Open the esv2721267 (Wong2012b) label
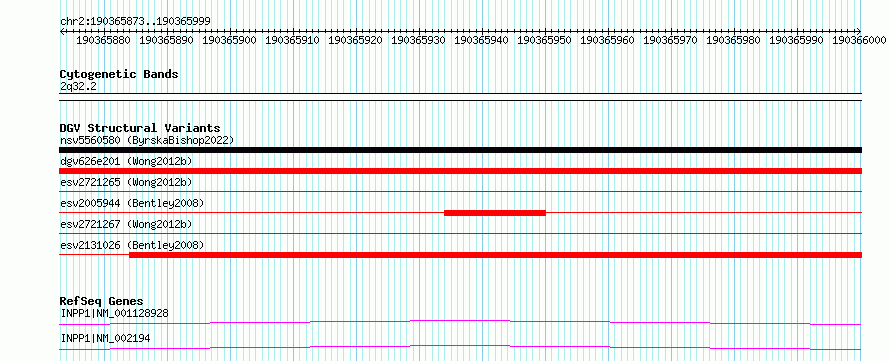The image size is (890, 361). coord(126,224)
